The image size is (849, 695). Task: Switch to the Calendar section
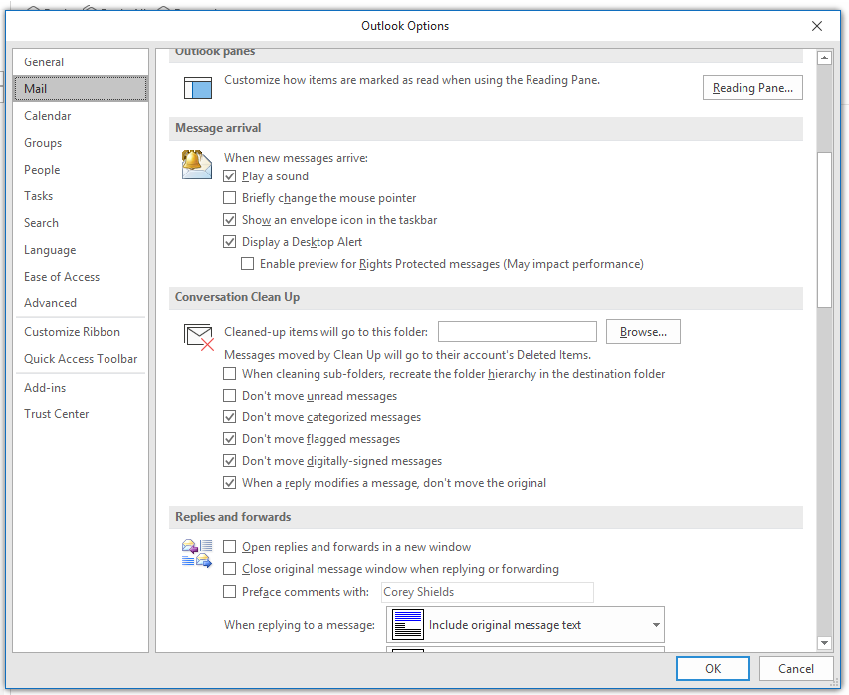pyautogui.click(x=48, y=115)
